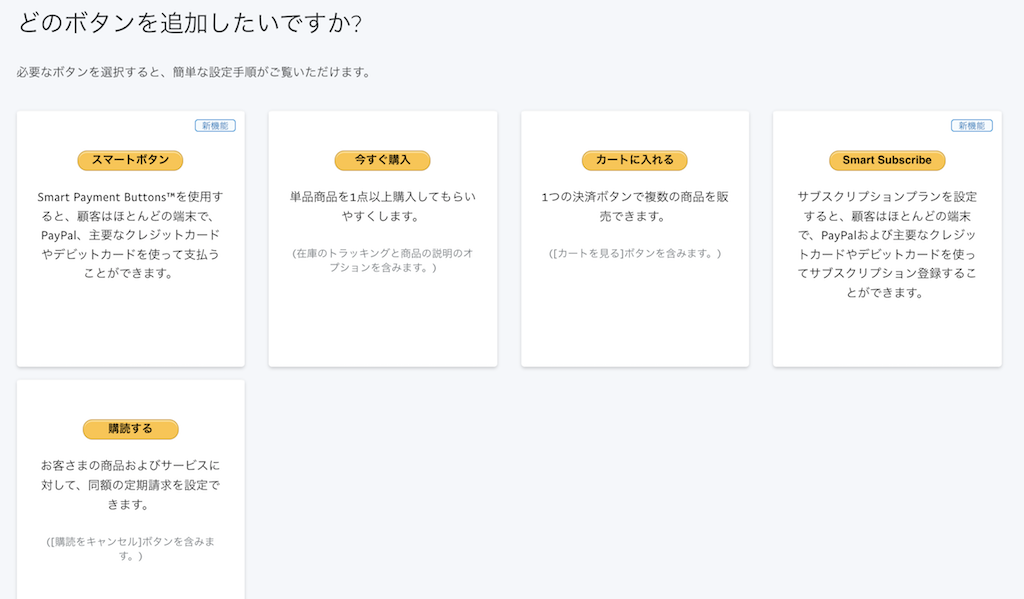Click the サブスクリプションプランを設定 description text
The image size is (1024, 599).
coord(886,244)
